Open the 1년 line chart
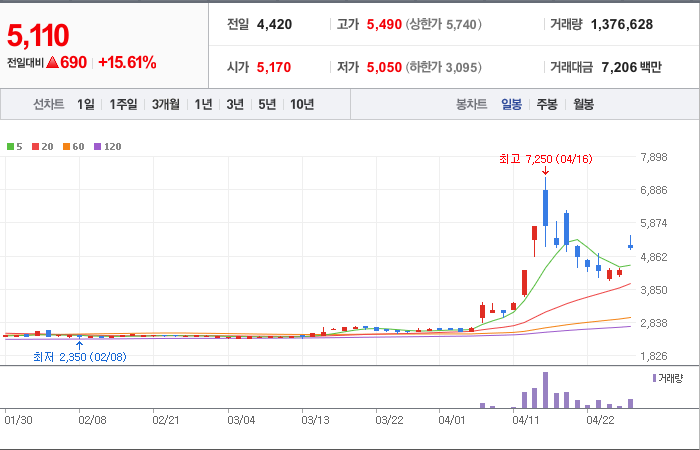This screenshot has height=450, width=700. point(203,104)
